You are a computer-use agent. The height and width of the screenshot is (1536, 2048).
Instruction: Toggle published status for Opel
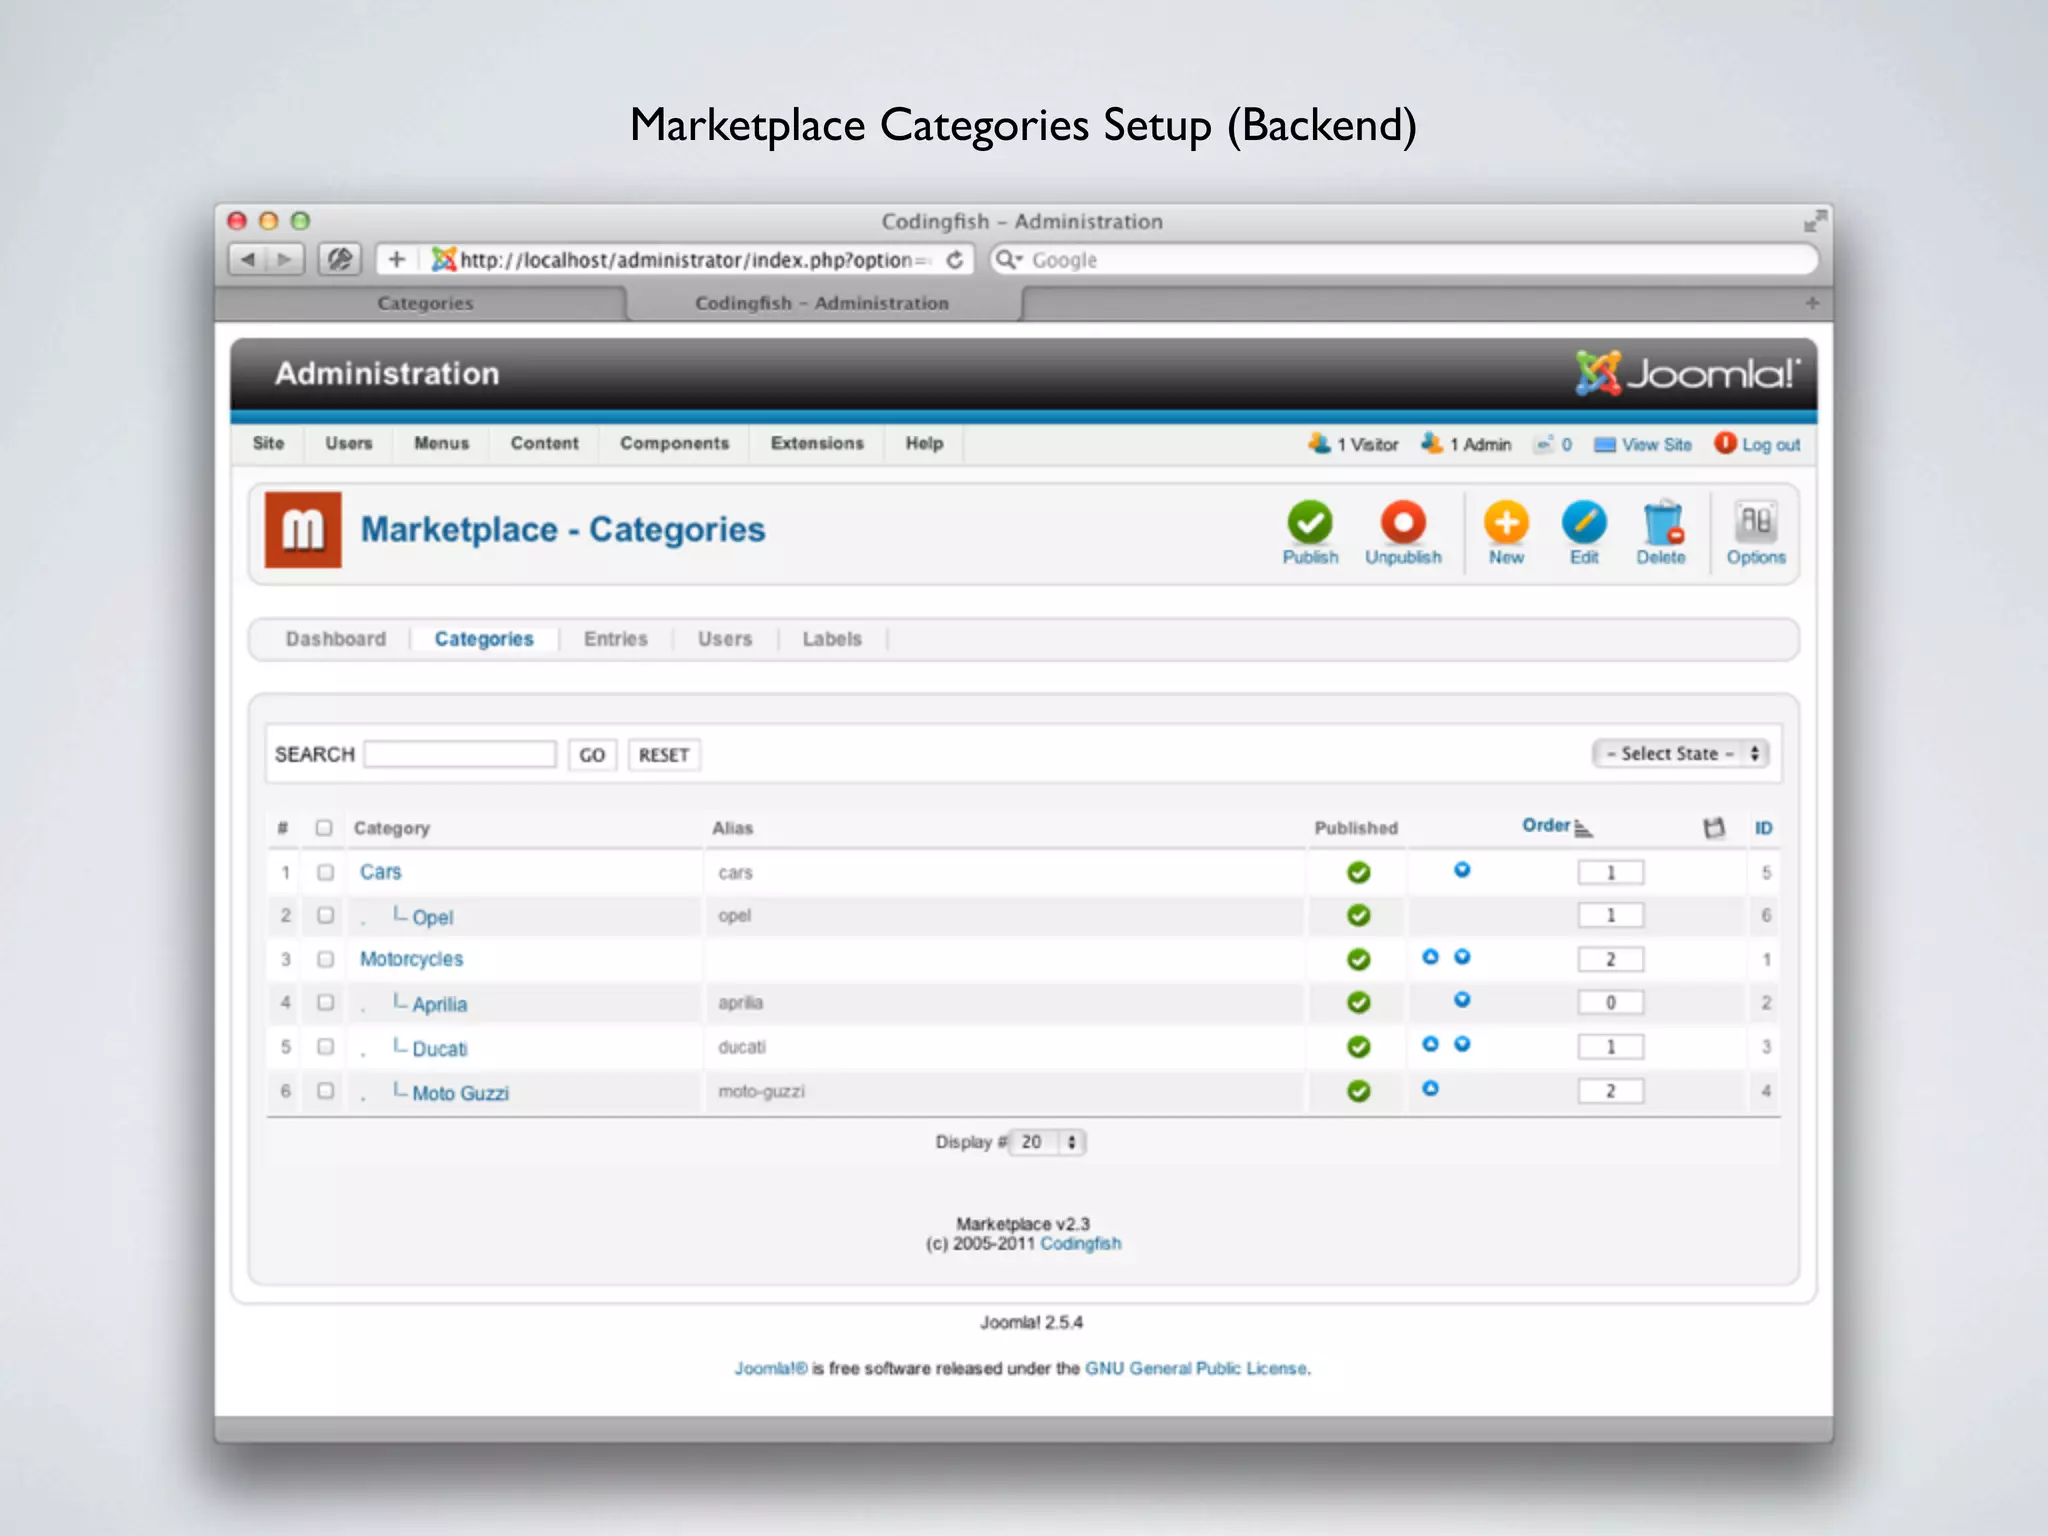(1358, 915)
